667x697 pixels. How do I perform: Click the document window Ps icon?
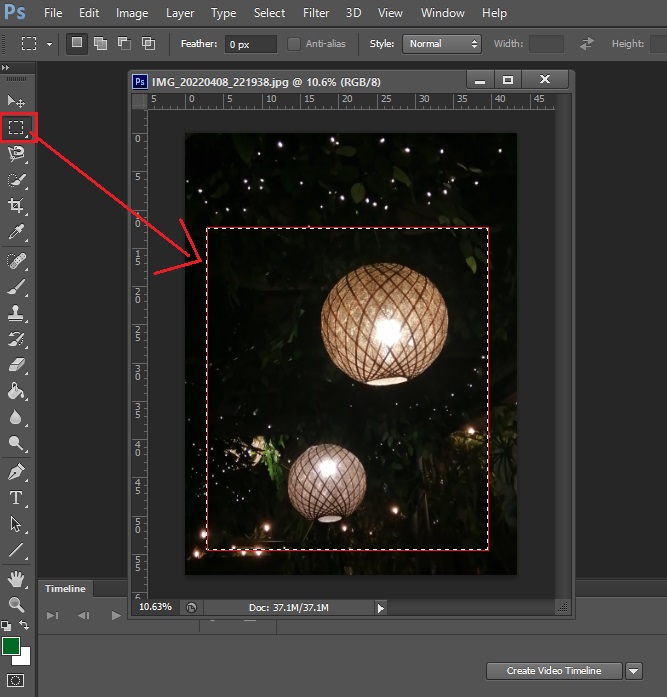[140, 82]
